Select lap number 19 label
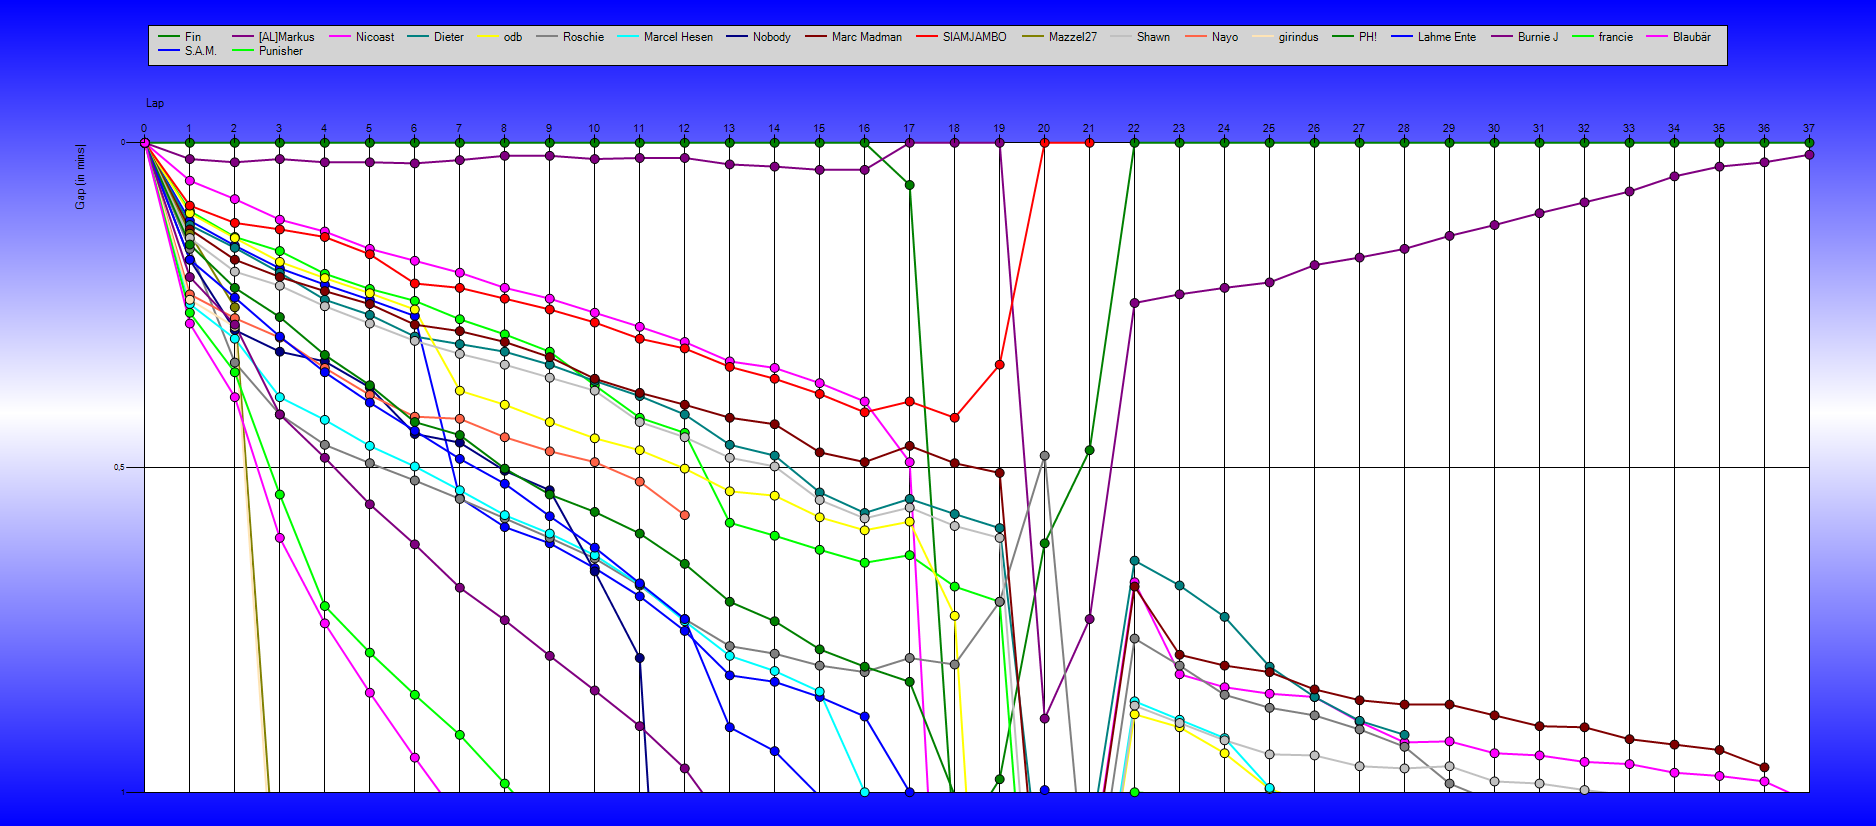This screenshot has height=826, width=1876. [999, 128]
